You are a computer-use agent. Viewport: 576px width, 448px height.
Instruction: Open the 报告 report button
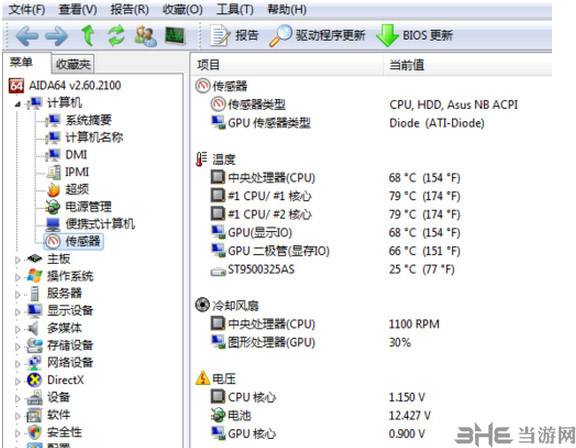234,36
